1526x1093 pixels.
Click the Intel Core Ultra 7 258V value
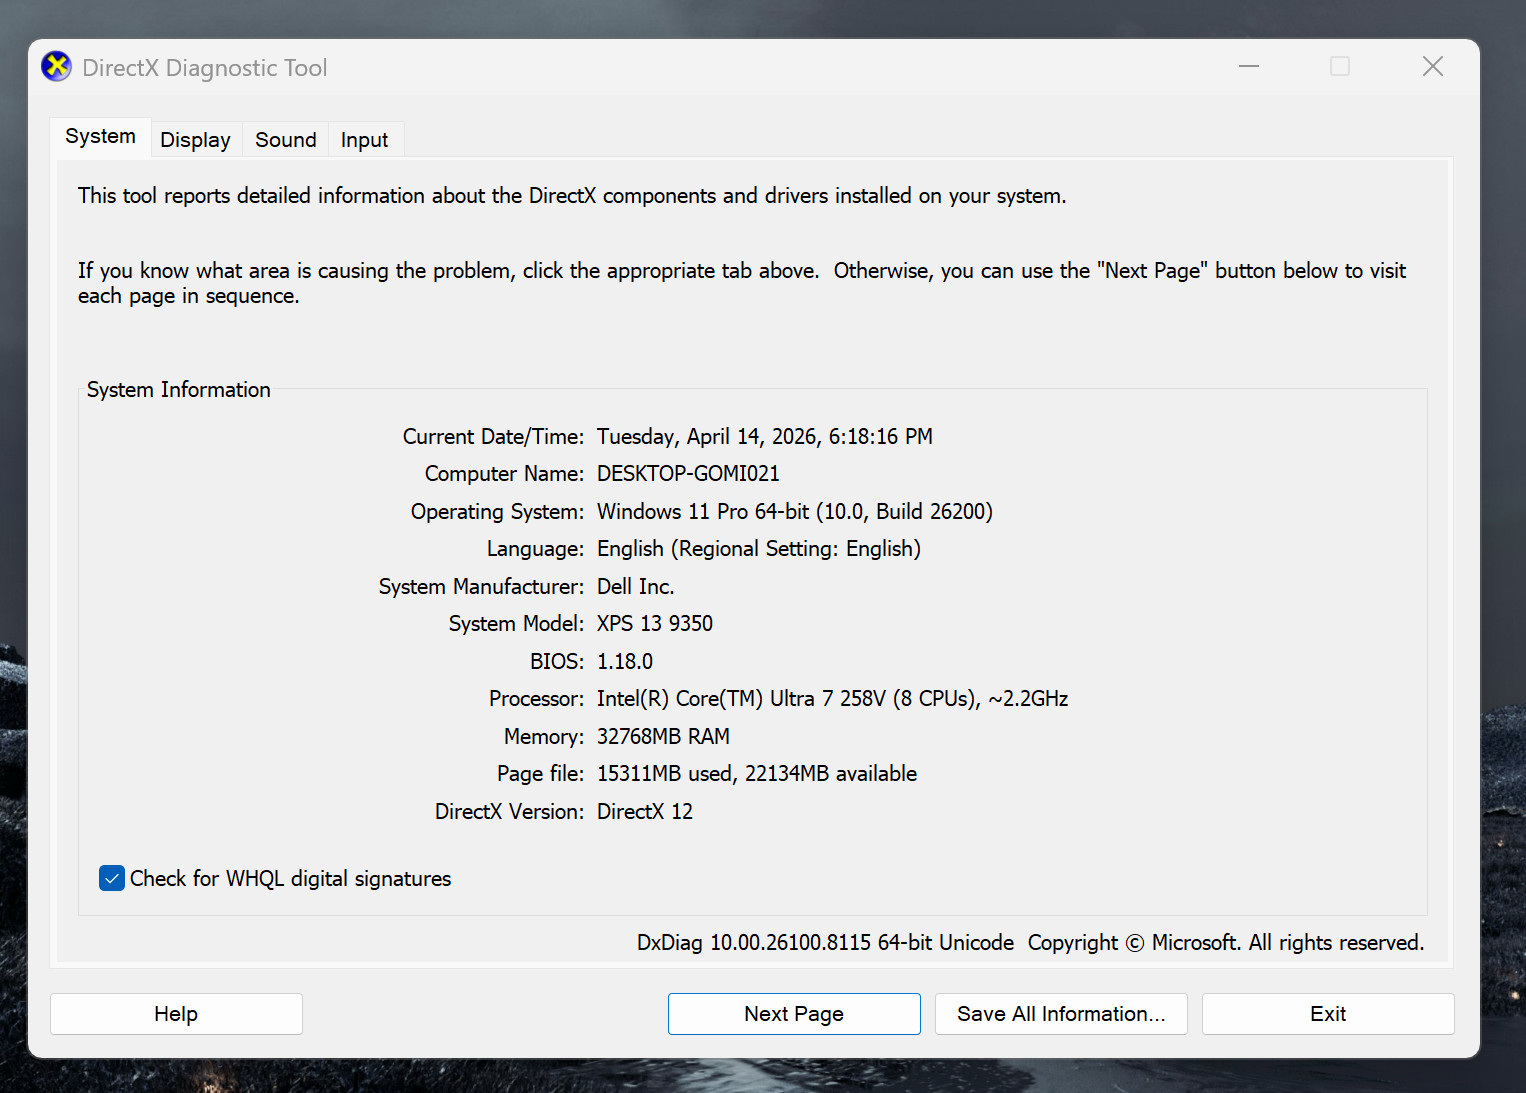pos(833,699)
